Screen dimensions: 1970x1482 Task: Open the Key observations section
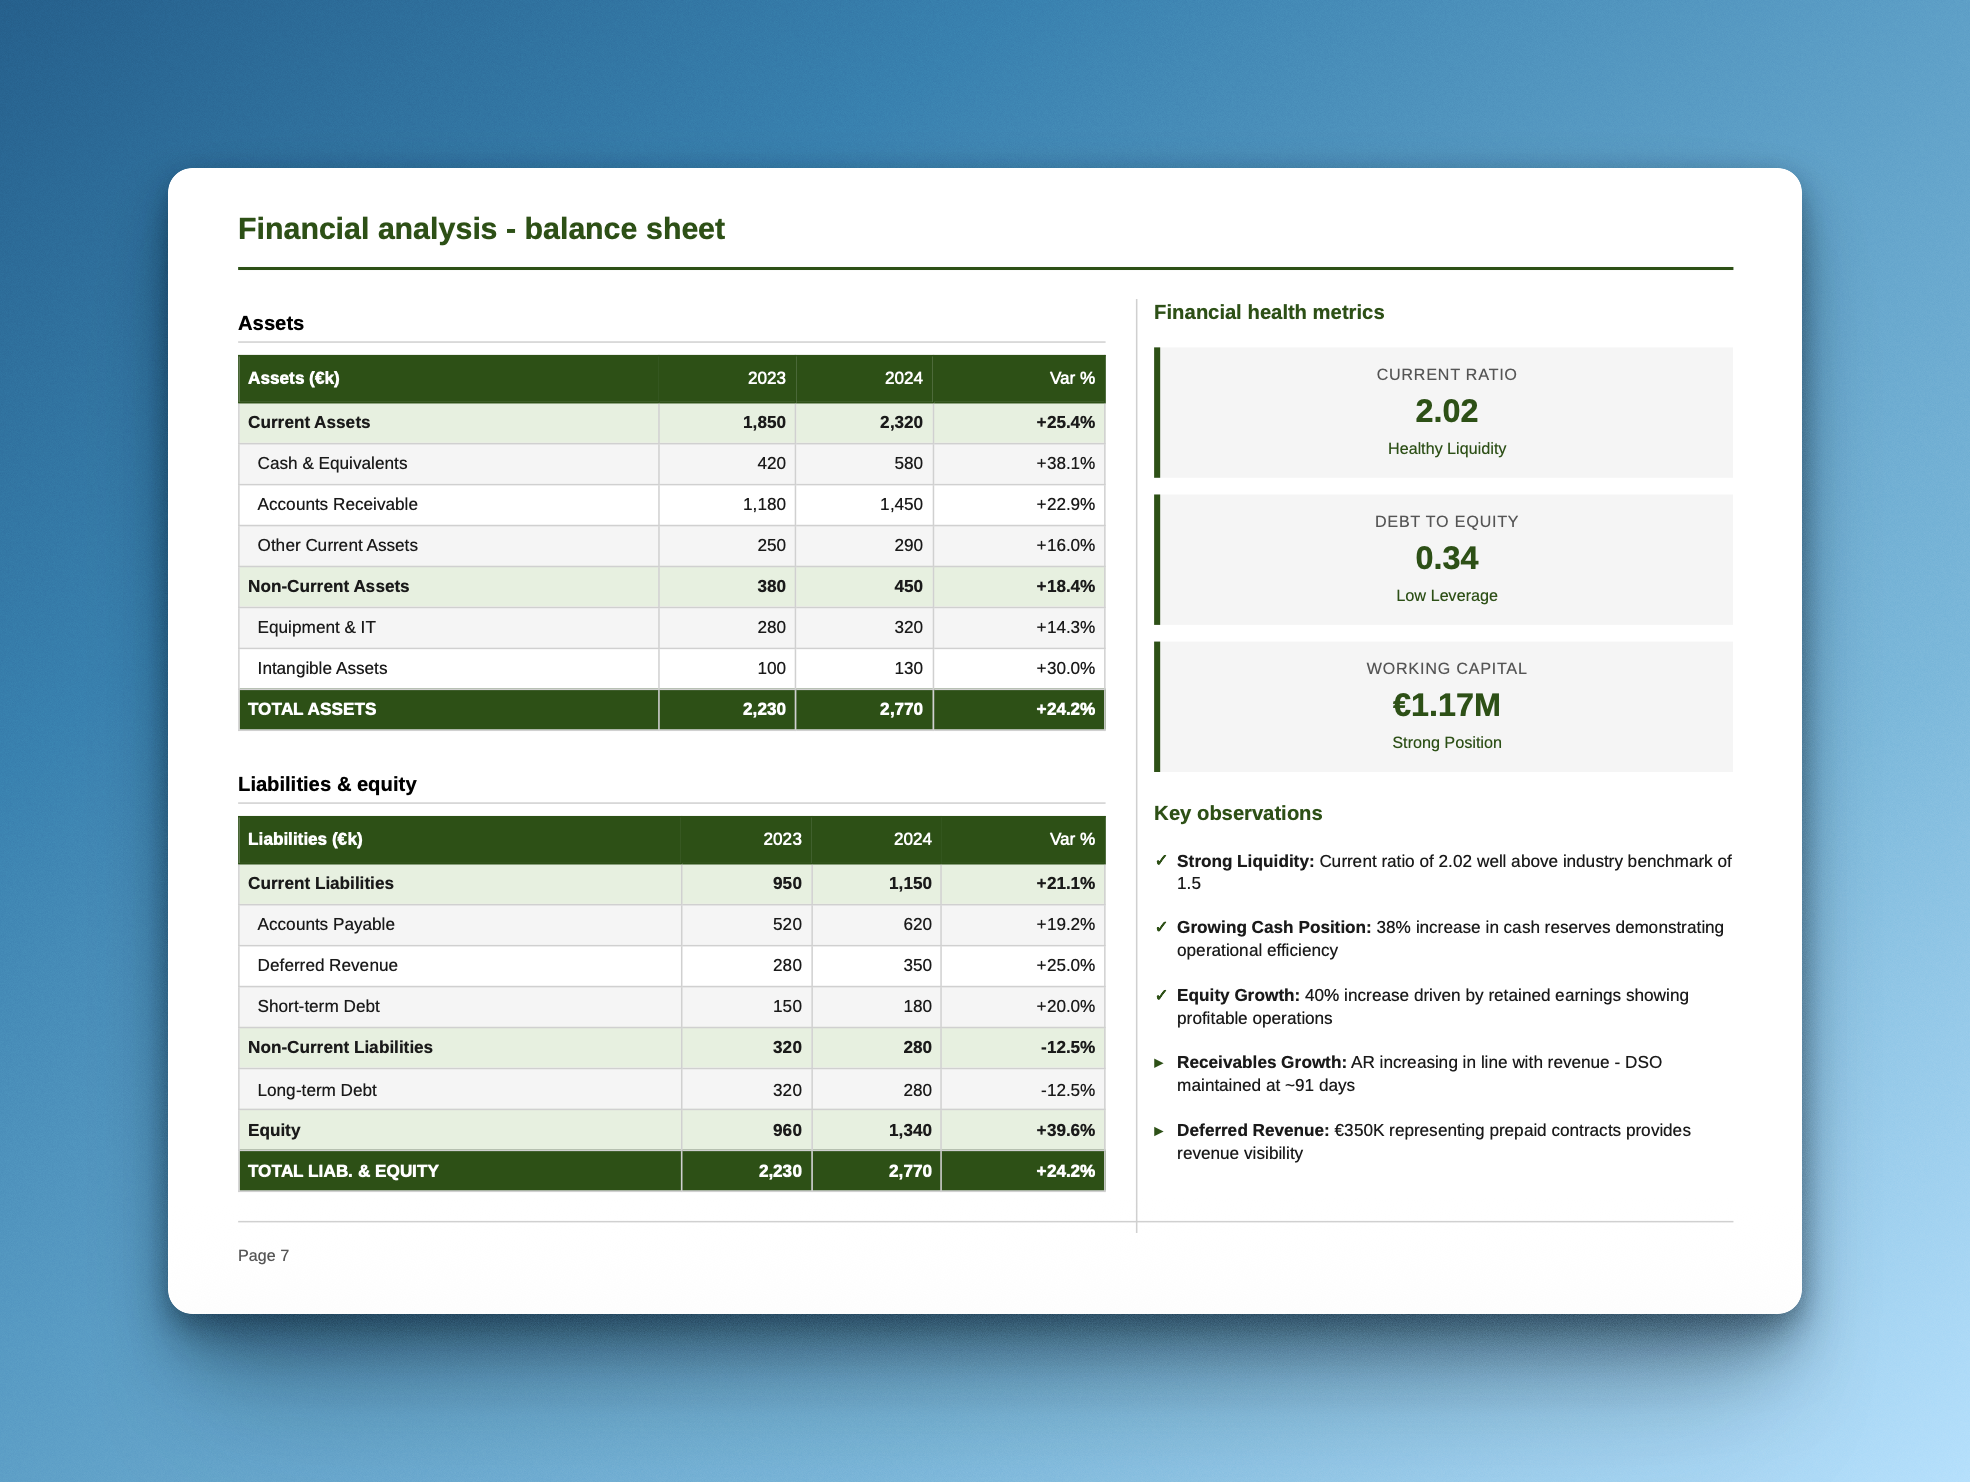tap(1238, 813)
